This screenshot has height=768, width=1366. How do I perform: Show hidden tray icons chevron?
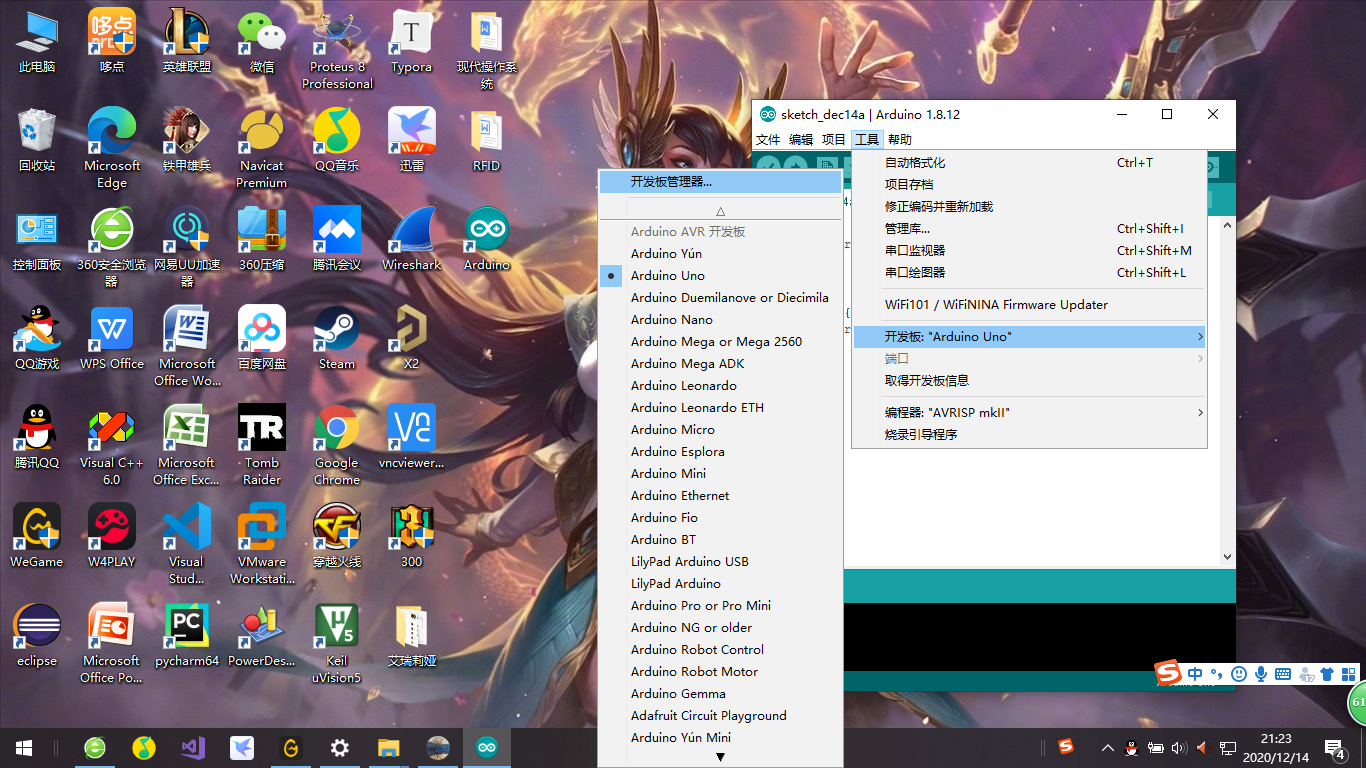click(1107, 747)
